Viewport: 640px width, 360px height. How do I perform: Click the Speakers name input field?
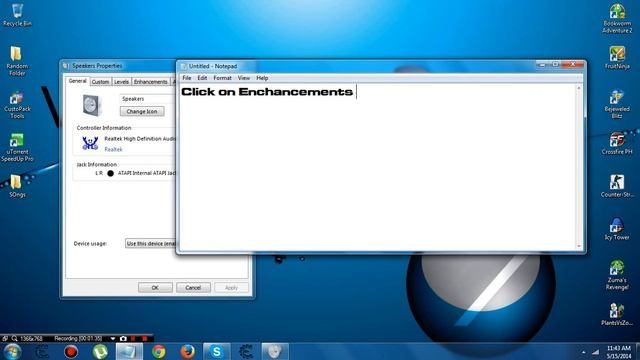148,99
